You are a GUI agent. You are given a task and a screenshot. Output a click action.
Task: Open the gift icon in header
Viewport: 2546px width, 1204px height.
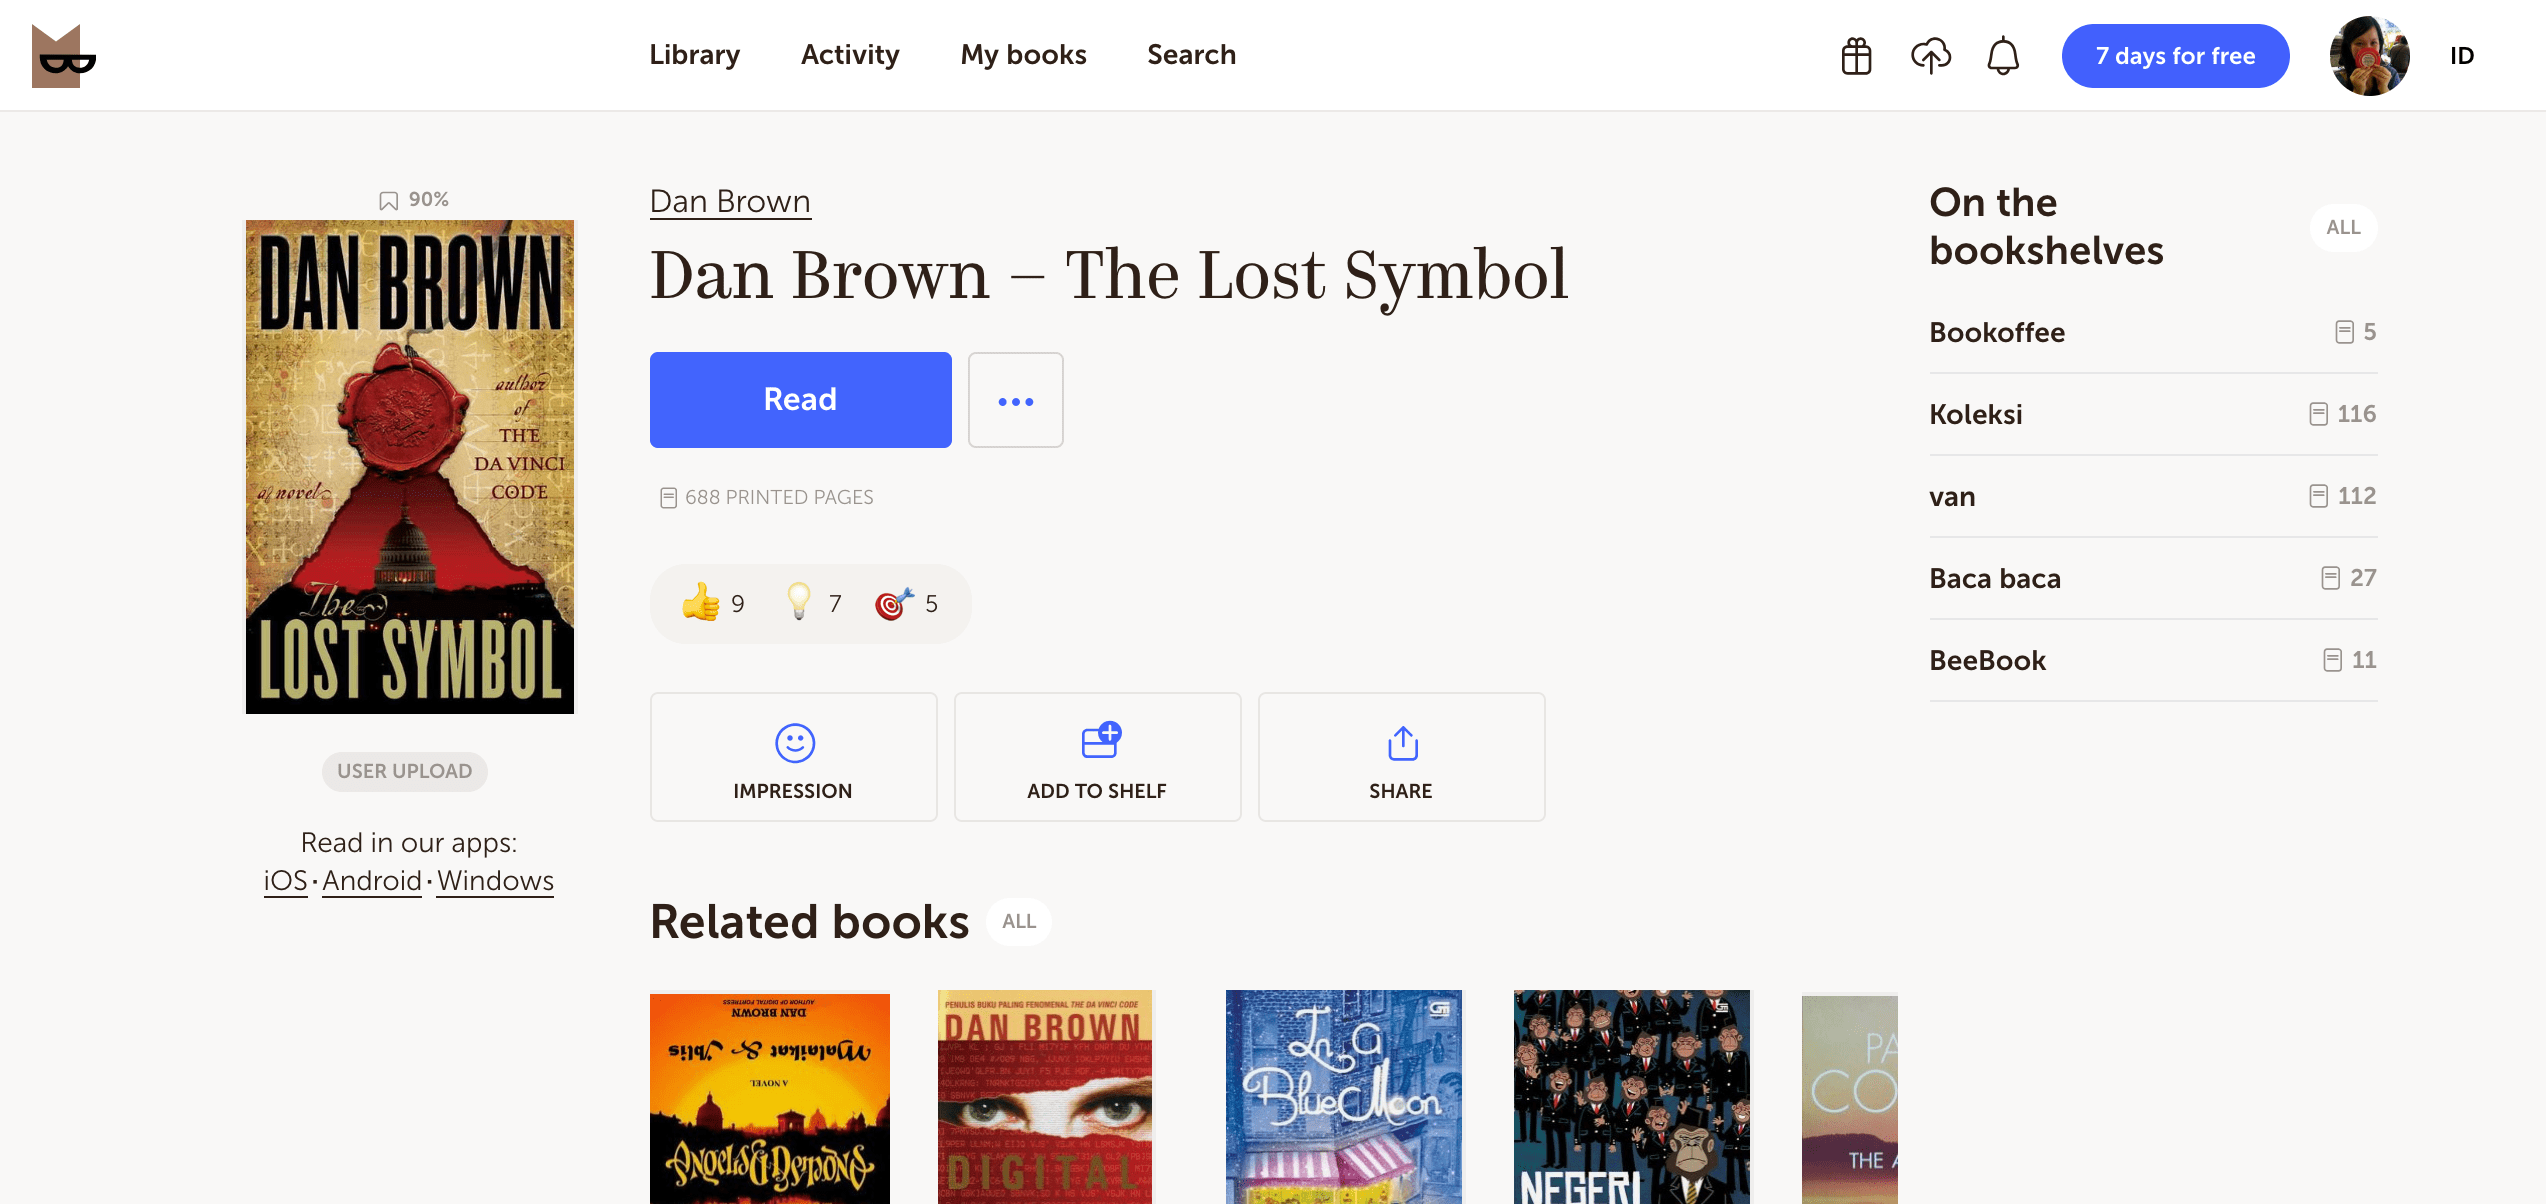click(1856, 56)
